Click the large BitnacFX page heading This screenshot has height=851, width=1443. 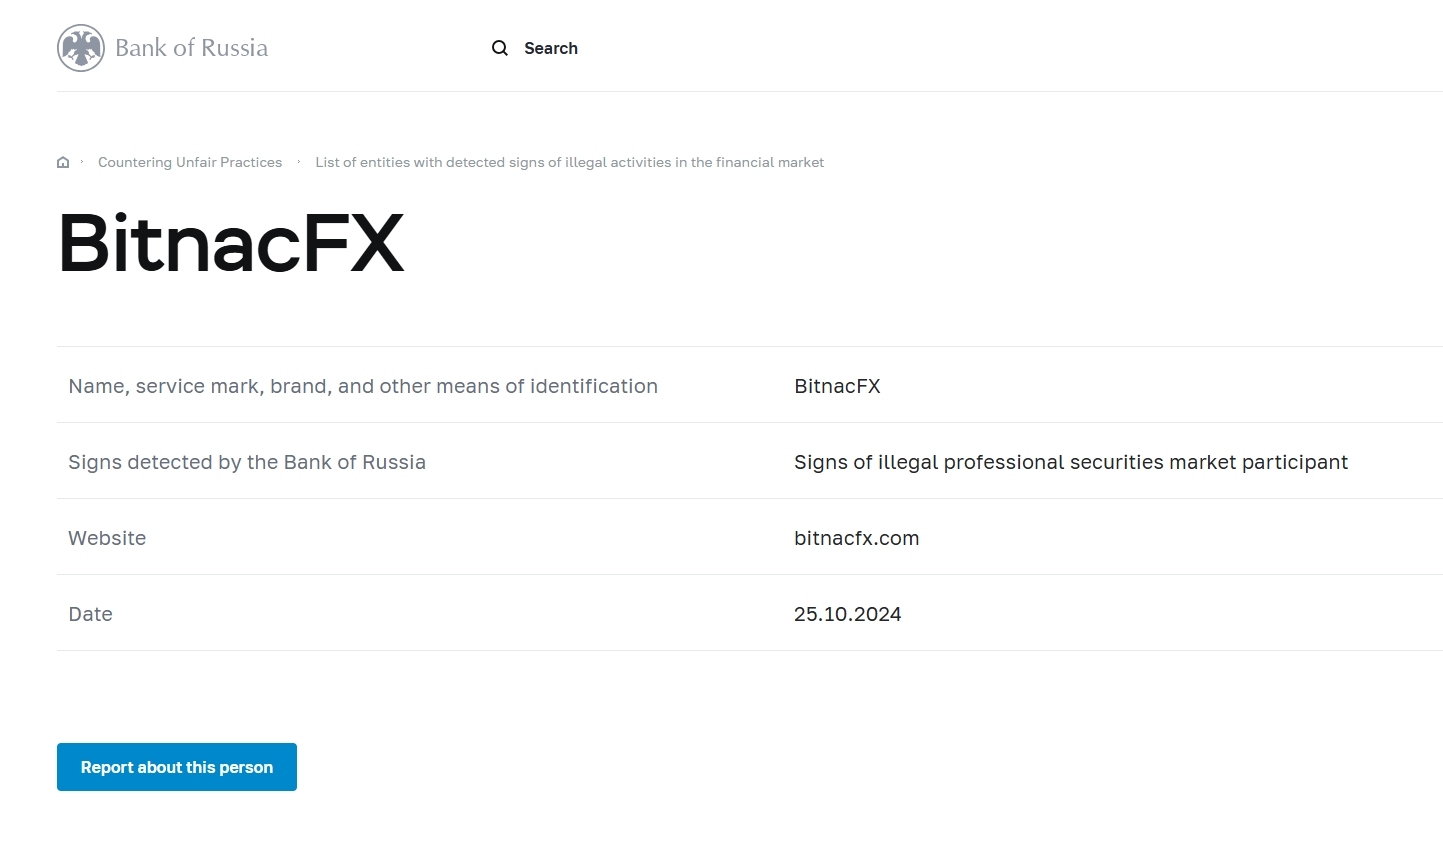click(231, 243)
